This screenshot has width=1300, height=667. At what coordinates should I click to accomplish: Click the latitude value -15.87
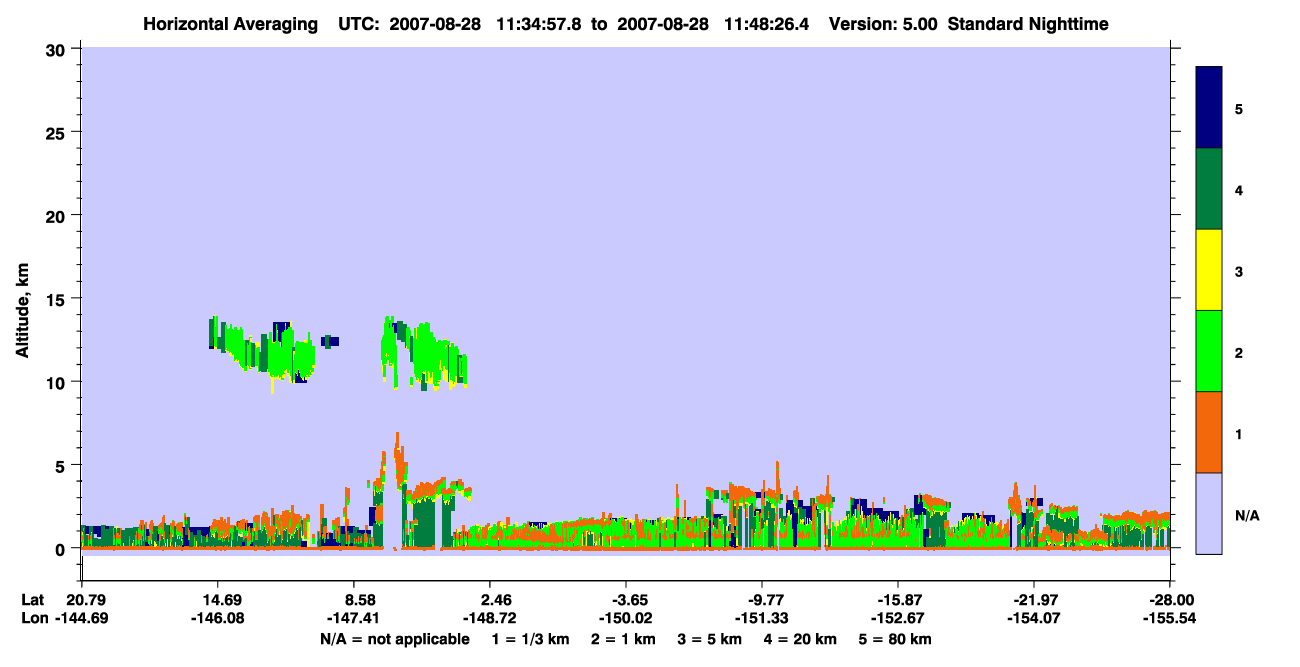(x=898, y=600)
